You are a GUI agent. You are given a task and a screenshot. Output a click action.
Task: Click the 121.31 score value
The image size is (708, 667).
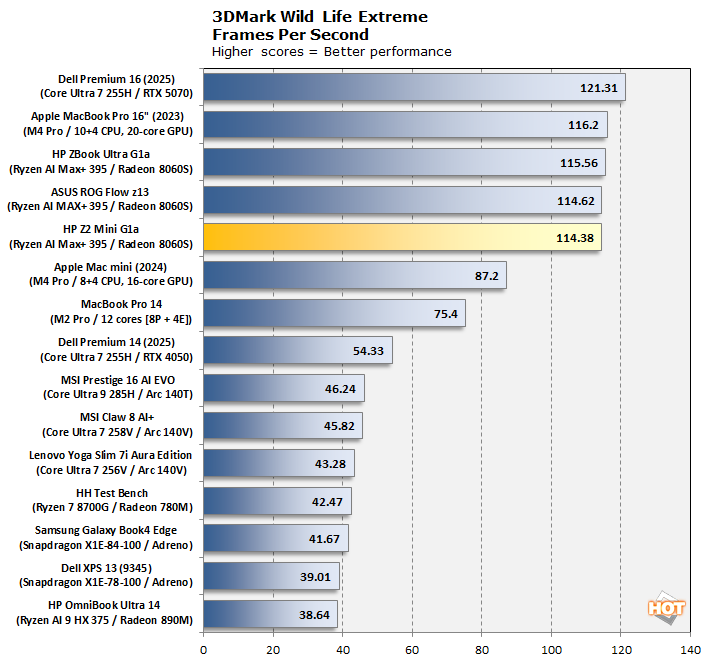[x=599, y=88]
